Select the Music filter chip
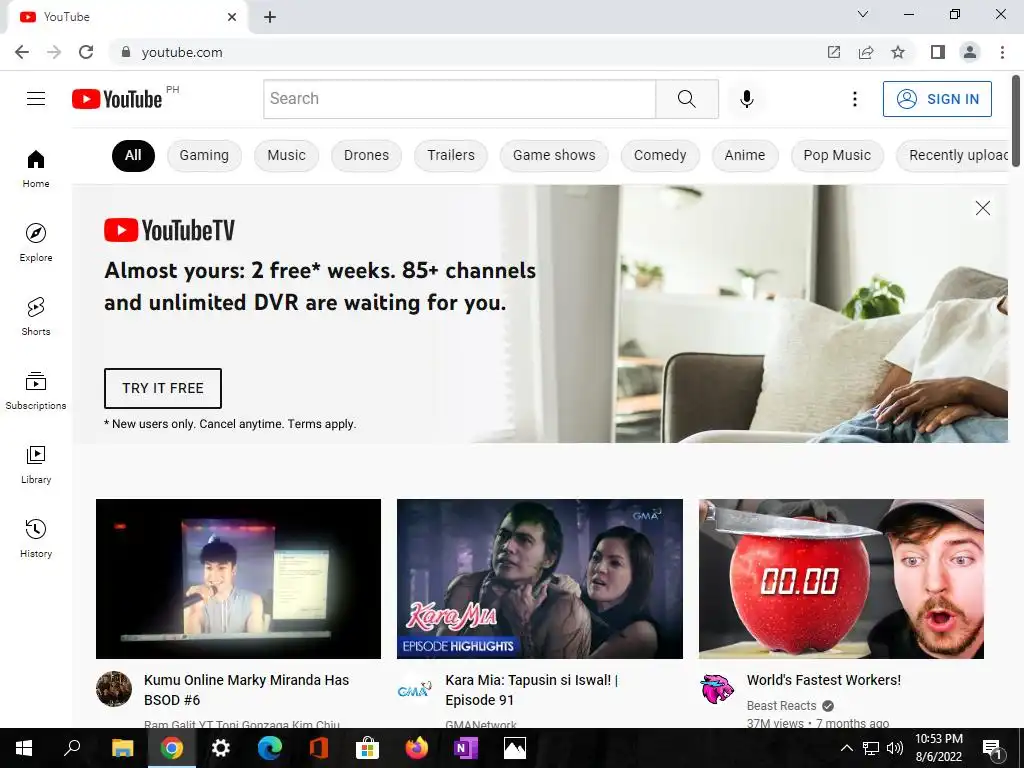The height and width of the screenshot is (768, 1024). 286,155
